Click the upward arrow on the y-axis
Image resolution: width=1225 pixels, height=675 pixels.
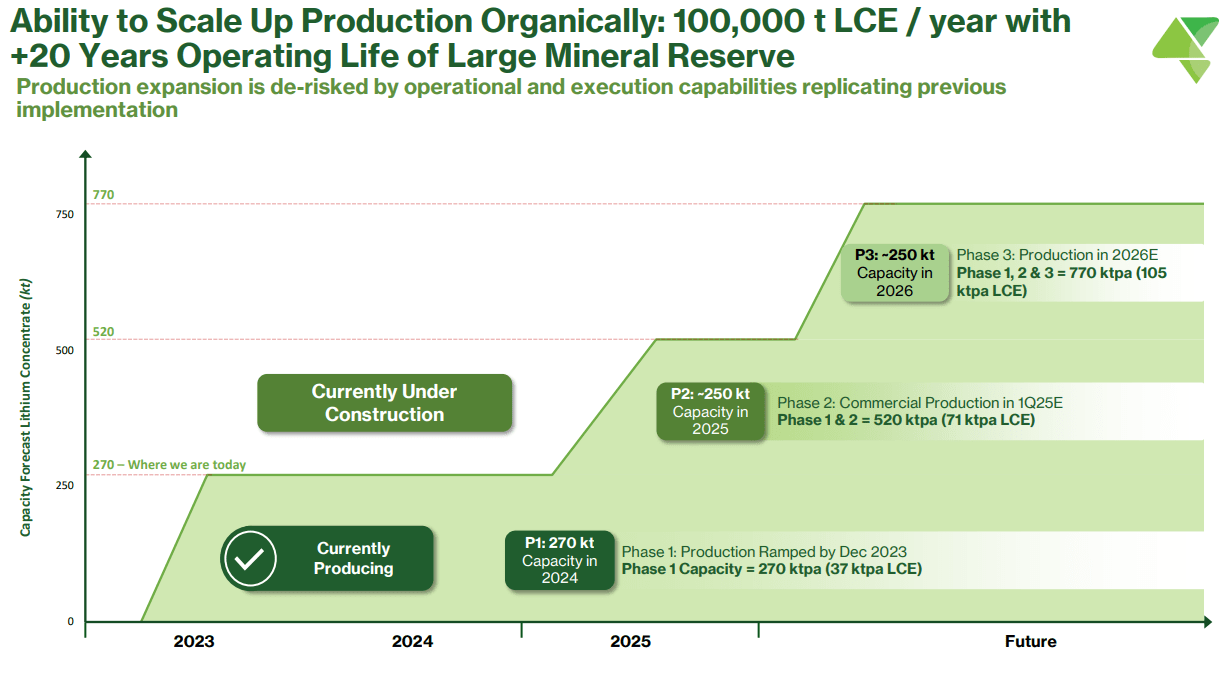pos(86,155)
